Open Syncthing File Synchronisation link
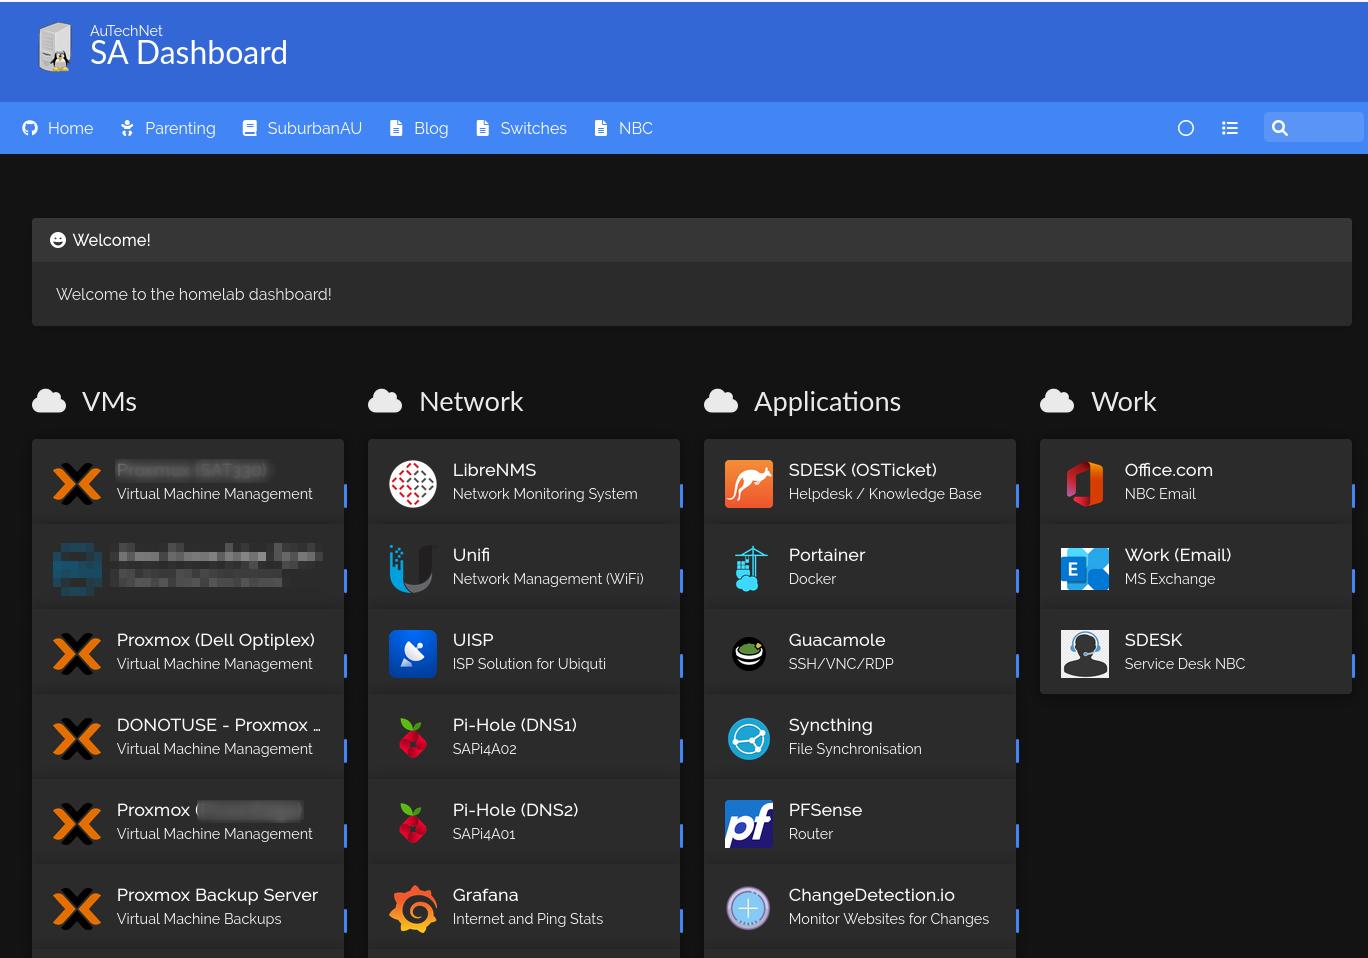This screenshot has width=1368, height=958. (860, 736)
